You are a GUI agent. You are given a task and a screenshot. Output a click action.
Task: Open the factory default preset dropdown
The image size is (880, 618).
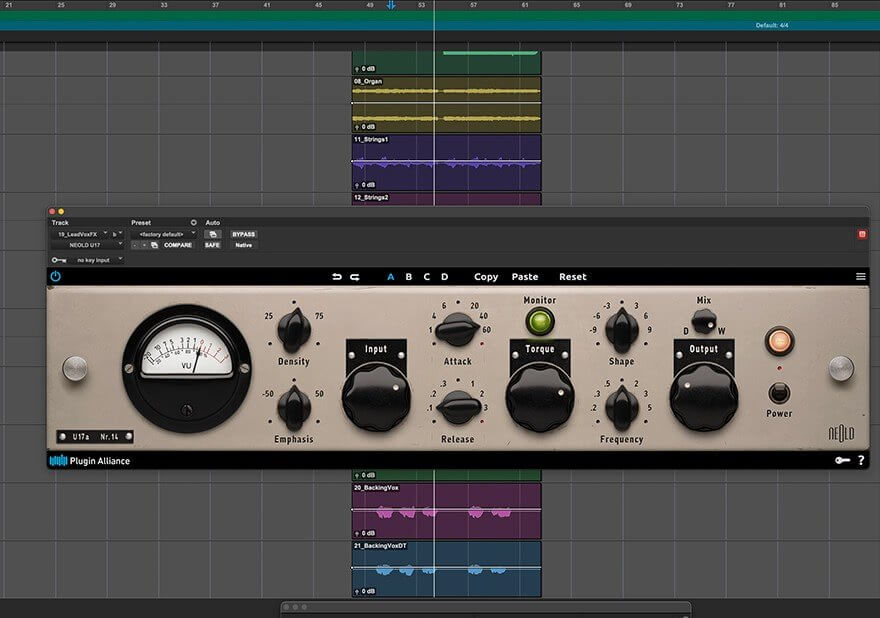(162, 234)
